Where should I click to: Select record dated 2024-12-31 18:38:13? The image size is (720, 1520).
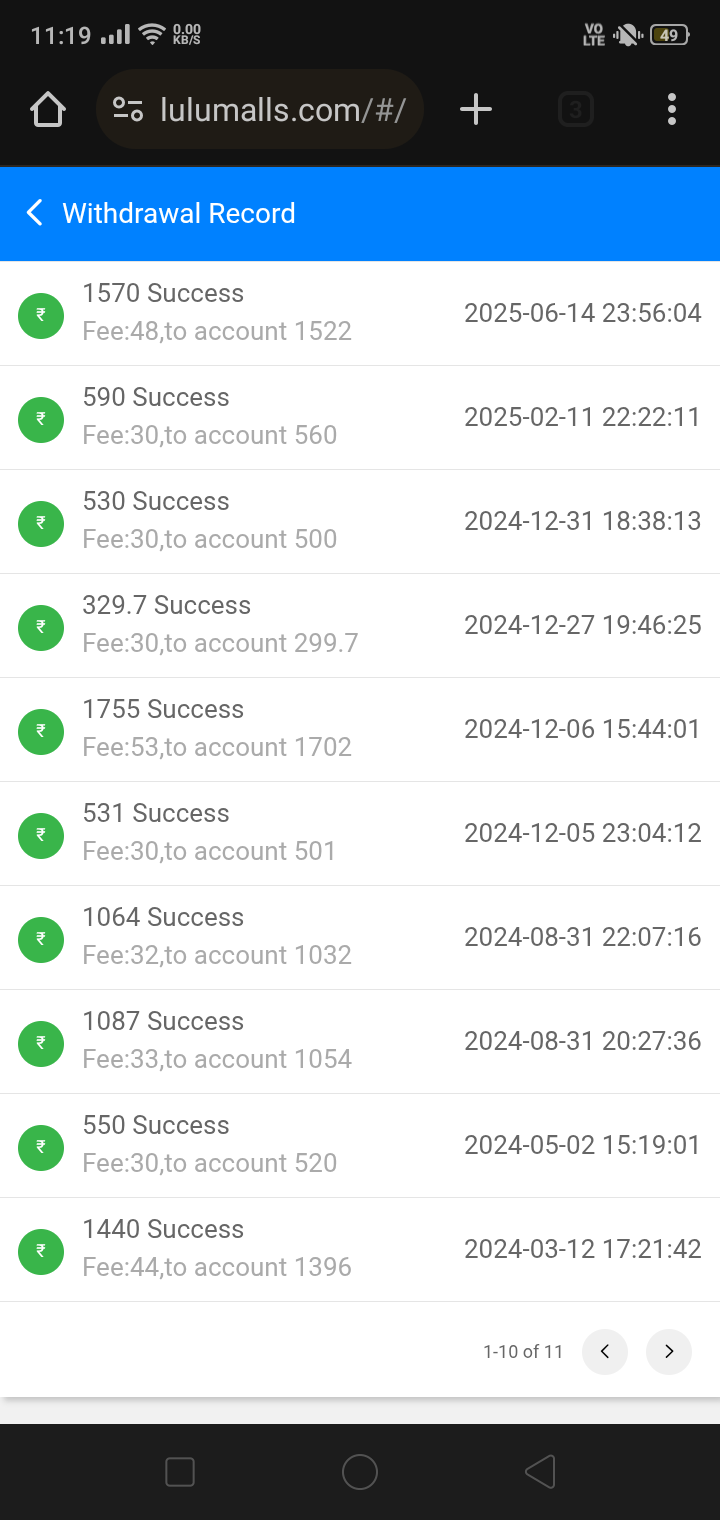coord(582,521)
